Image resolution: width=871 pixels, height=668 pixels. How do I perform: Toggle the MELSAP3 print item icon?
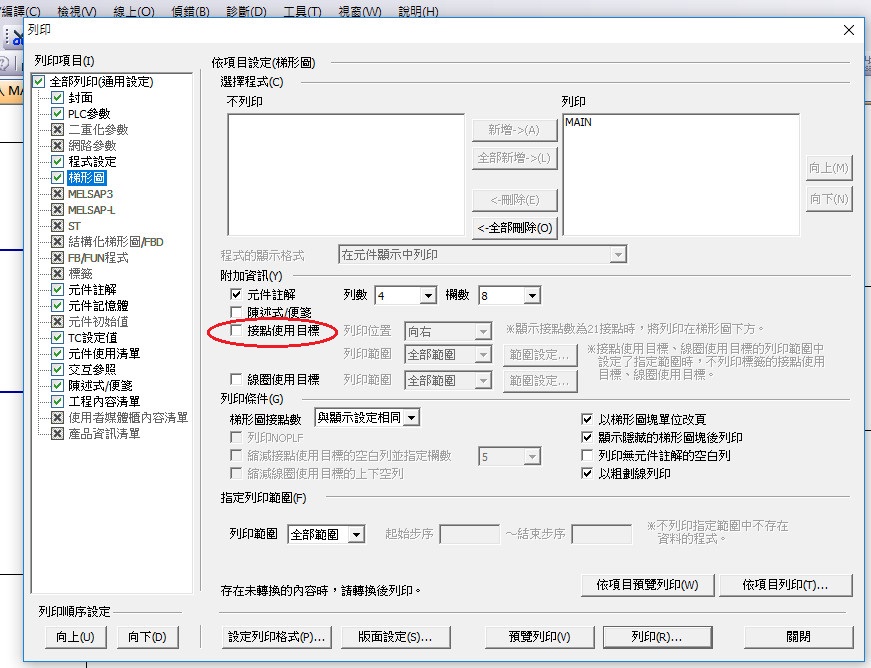coord(57,194)
